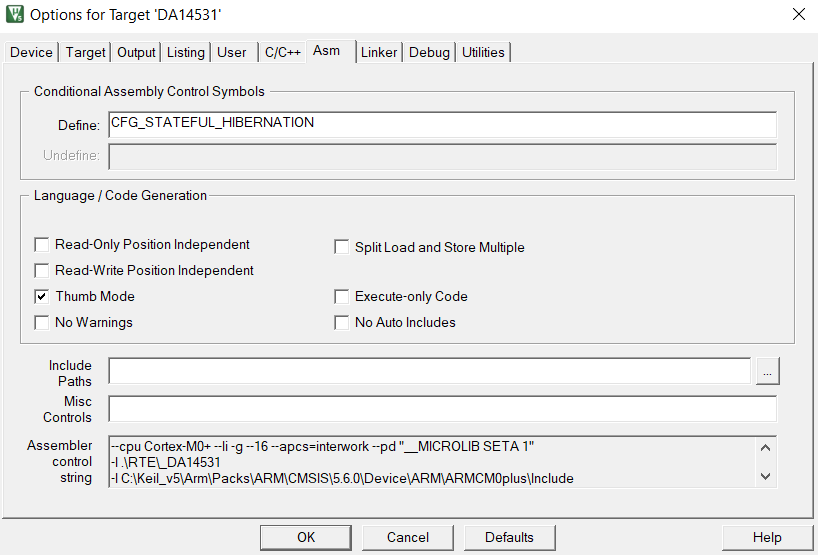Click the Define symbols input field
The width and height of the screenshot is (818, 555).
442,123
